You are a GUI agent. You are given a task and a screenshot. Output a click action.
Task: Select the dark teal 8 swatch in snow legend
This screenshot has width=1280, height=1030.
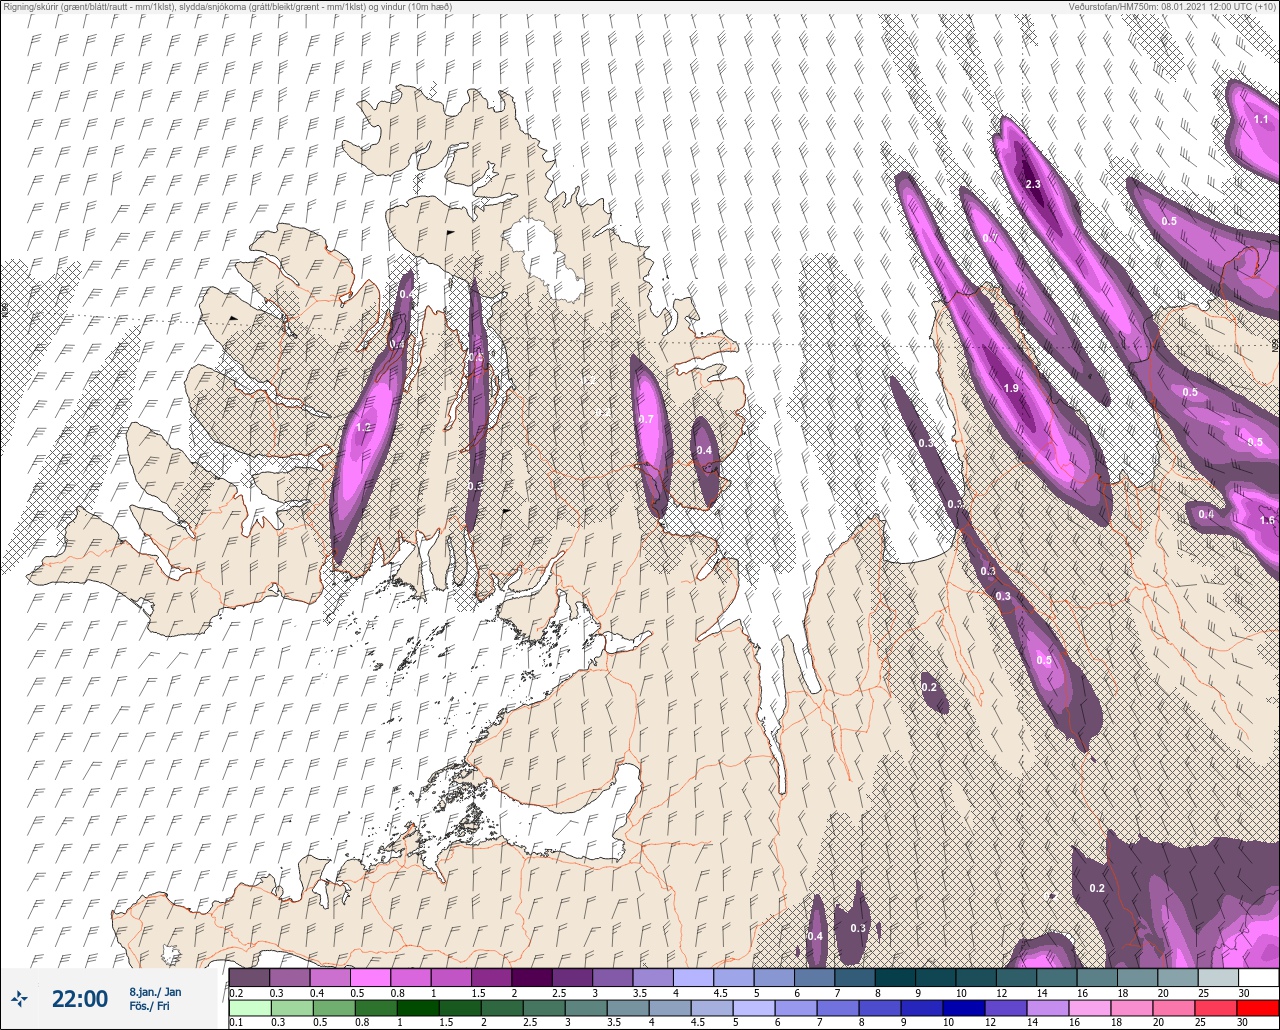(895, 977)
